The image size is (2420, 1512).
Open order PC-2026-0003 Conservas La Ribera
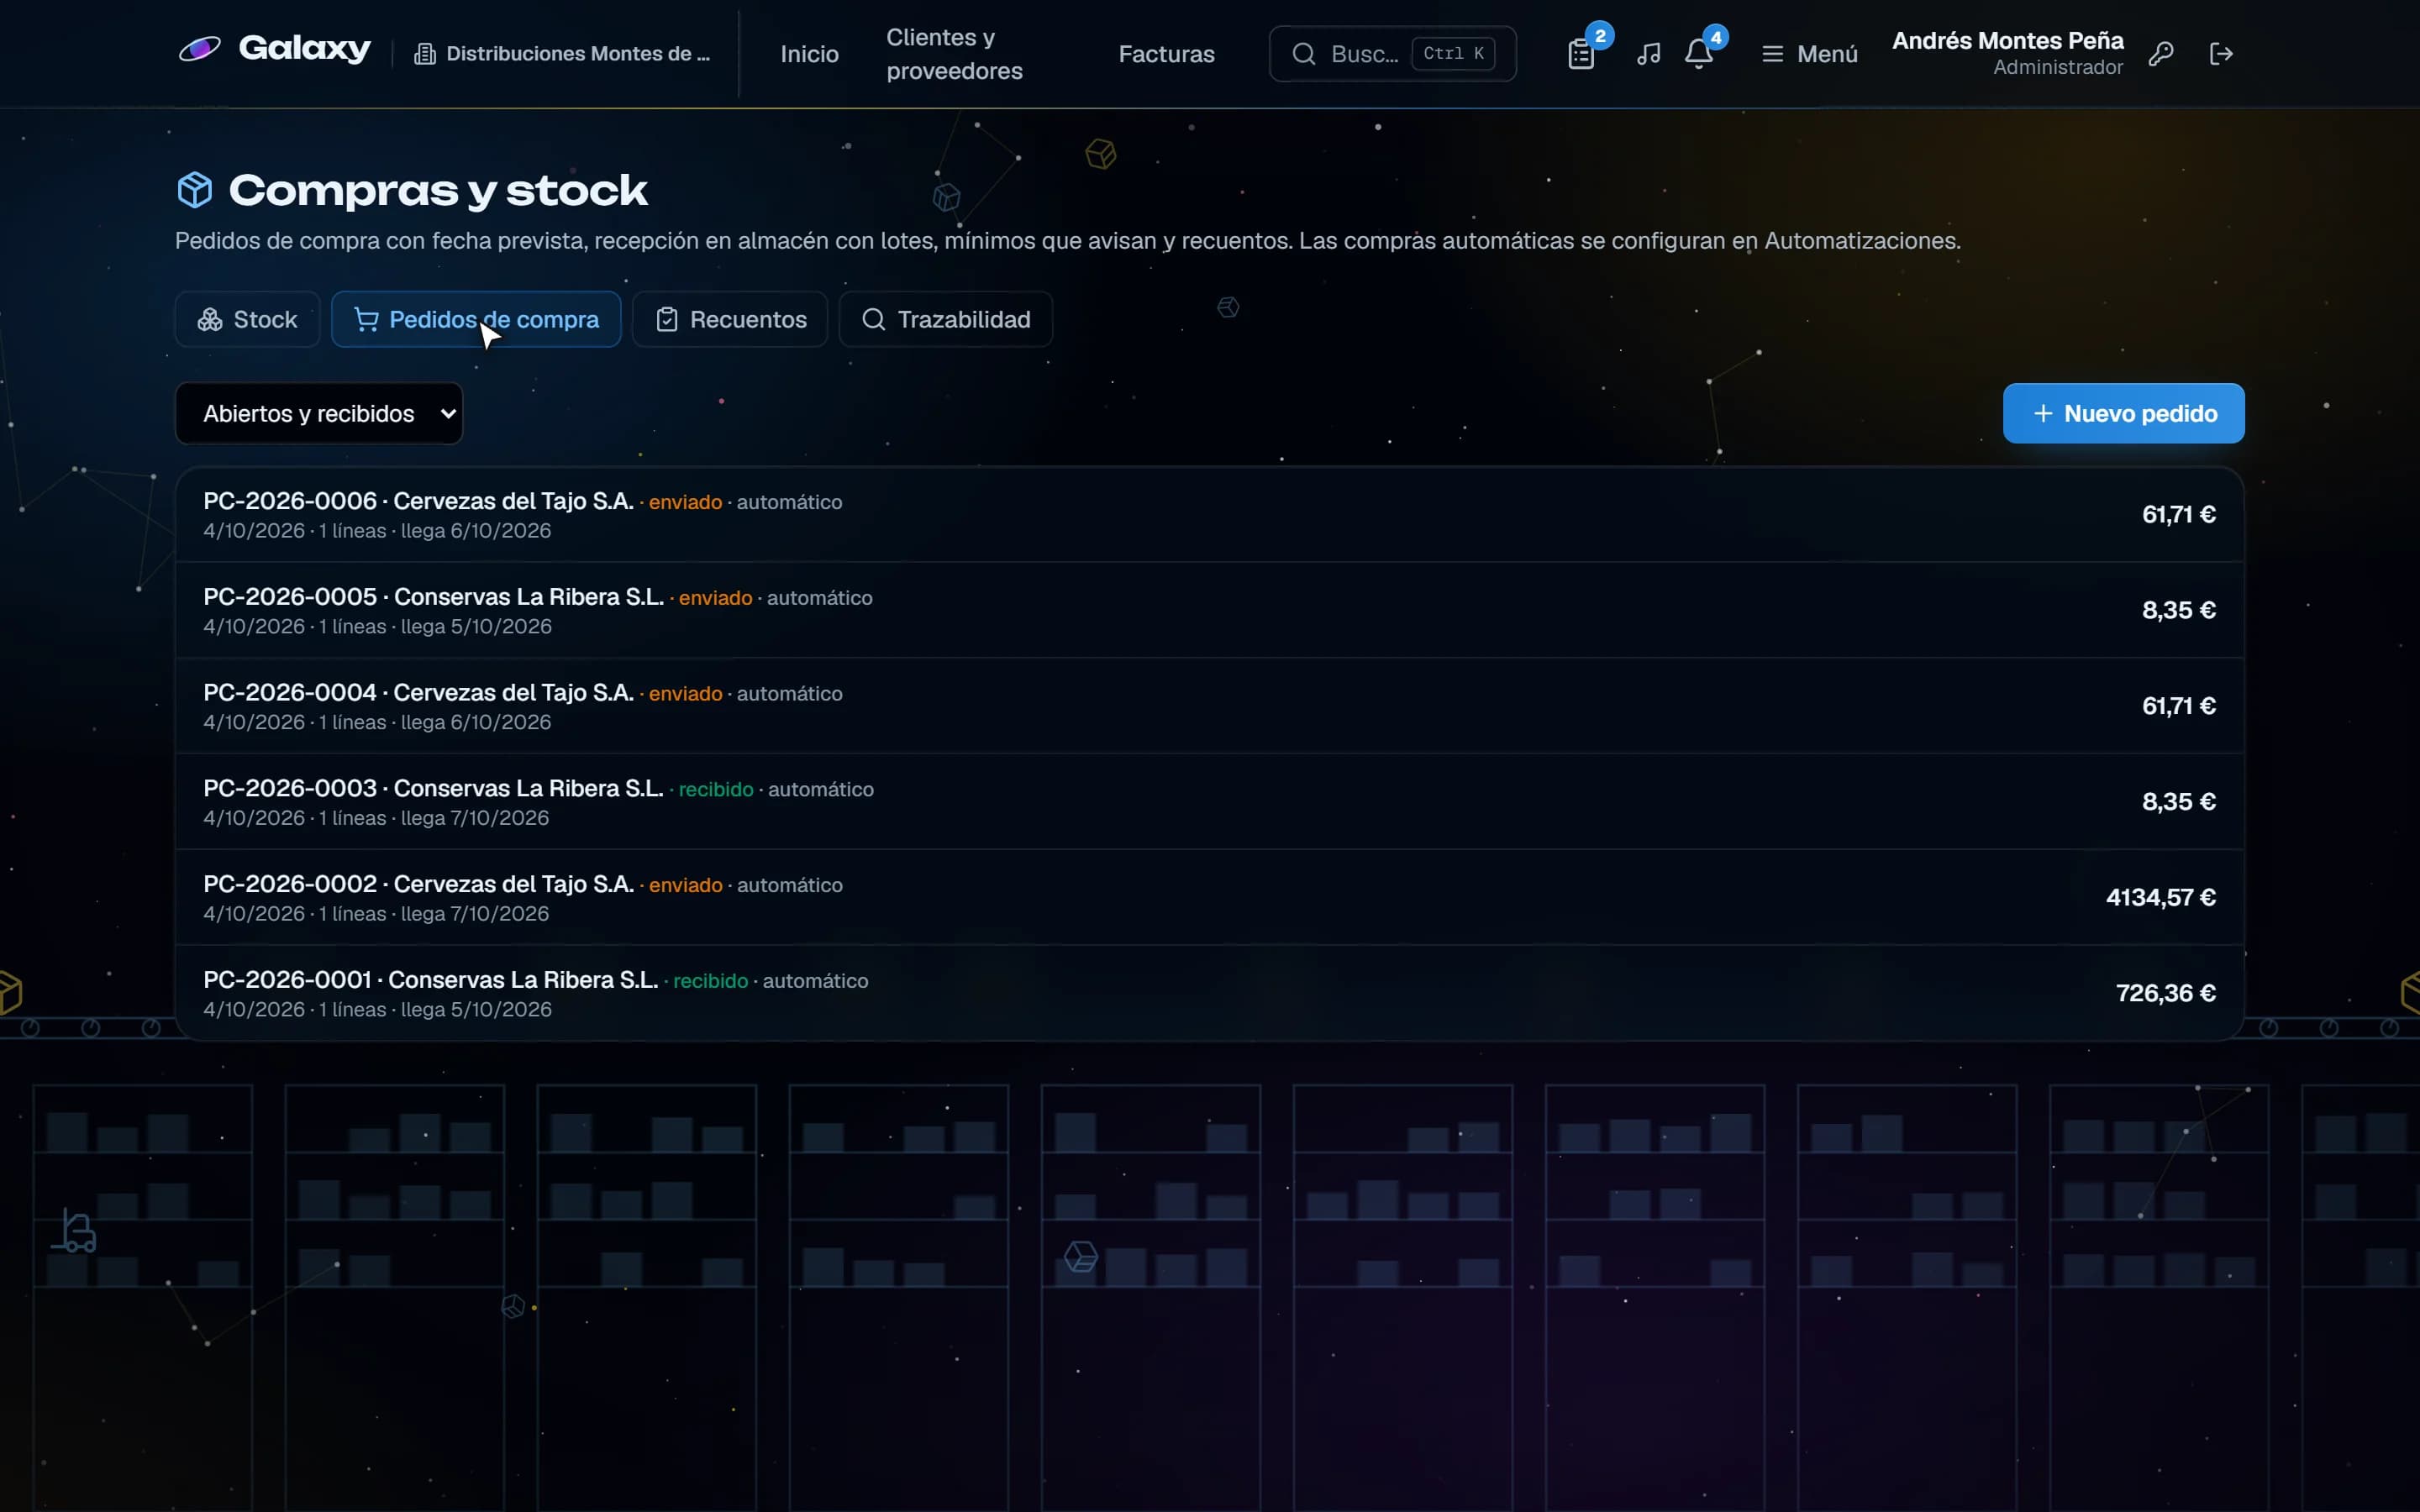point(1209,802)
